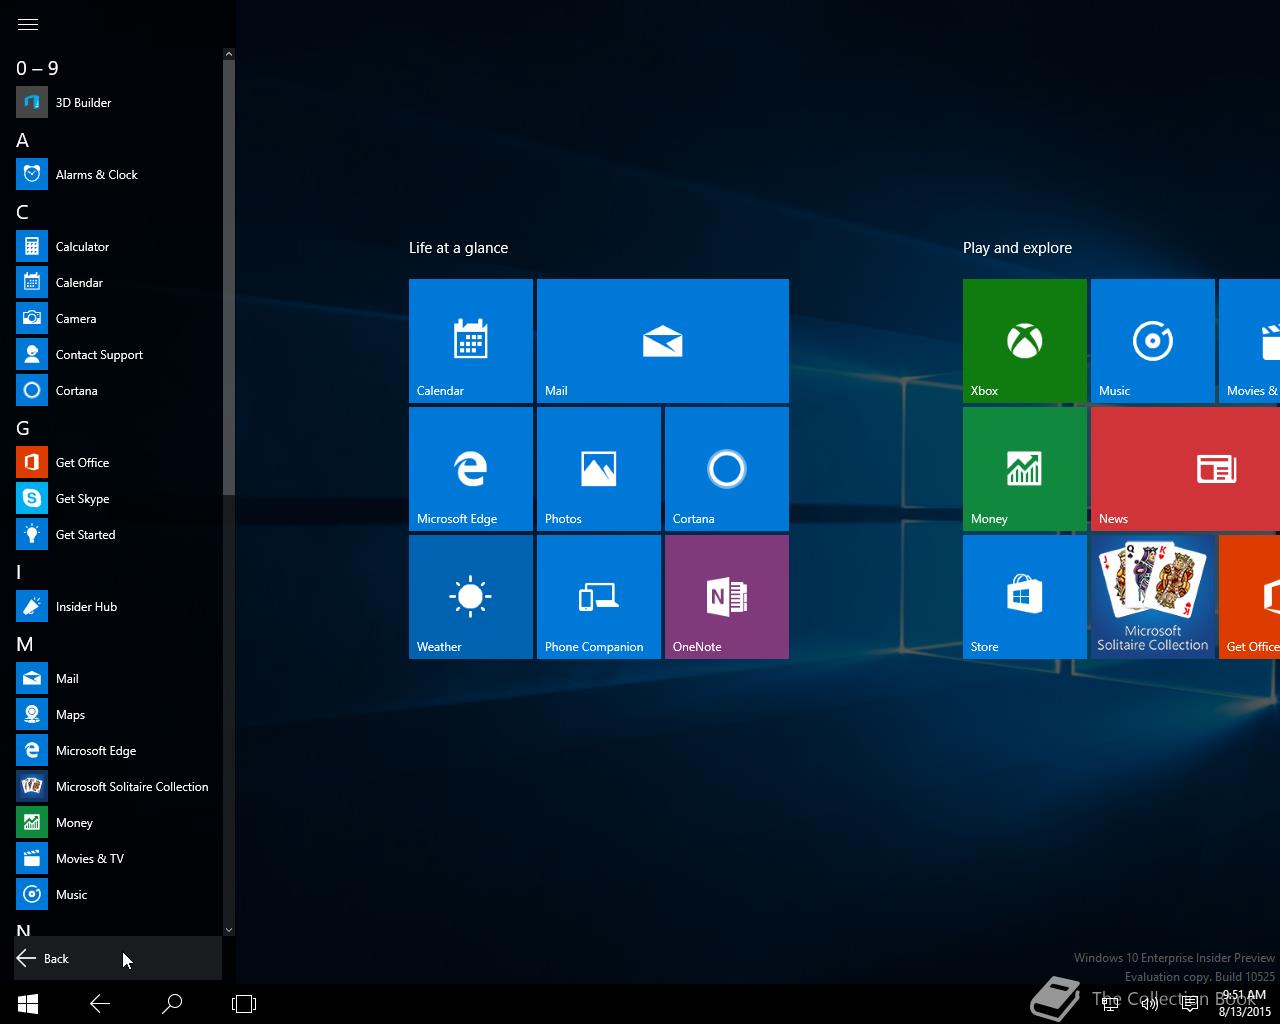Open the Action Center notification icon
Image resolution: width=1280 pixels, height=1024 pixels.
pos(1190,1003)
